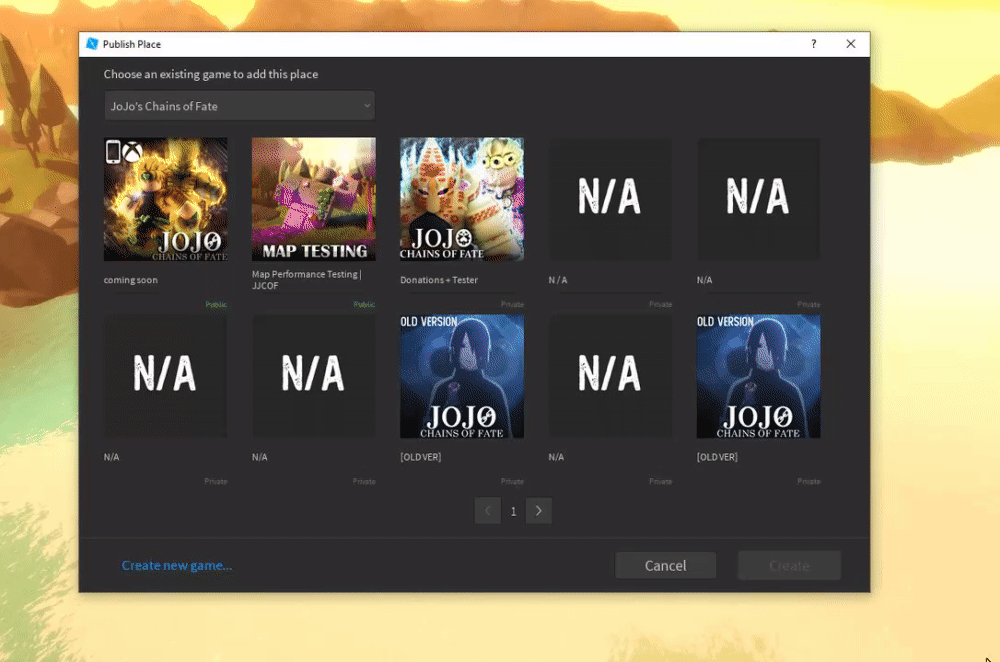This screenshot has width=1000, height=662.
Task: Click the 'coming soon' game label
Action: click(131, 280)
